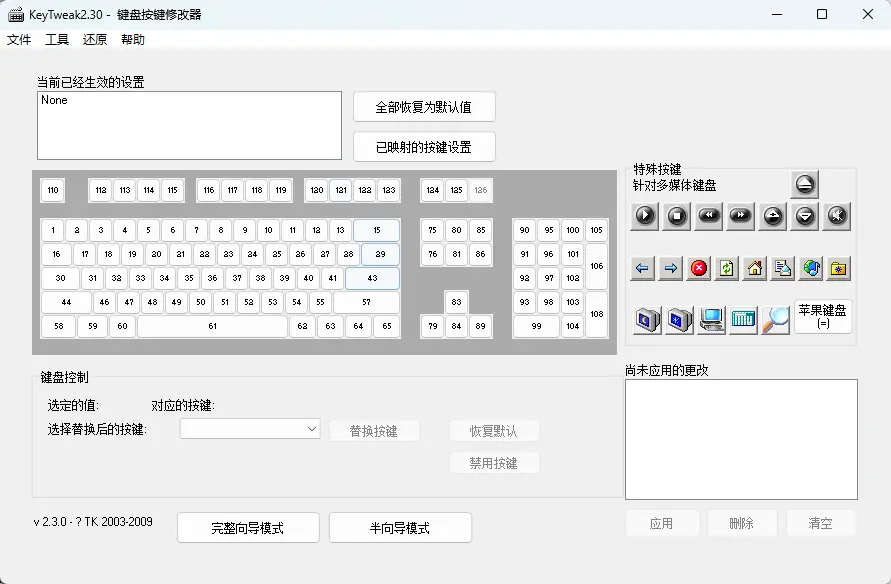The image size is (891, 584).
Task: Start 半向导模式 half wizard mode
Action: tap(400, 528)
